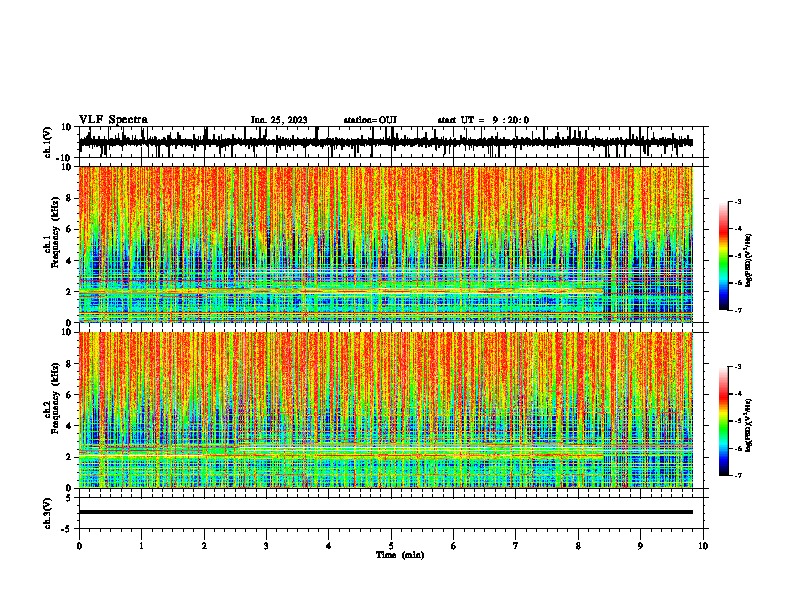The image size is (792, 612).
Task: Click the "-3" value atop ch.1 color bar
Action: pos(737,201)
